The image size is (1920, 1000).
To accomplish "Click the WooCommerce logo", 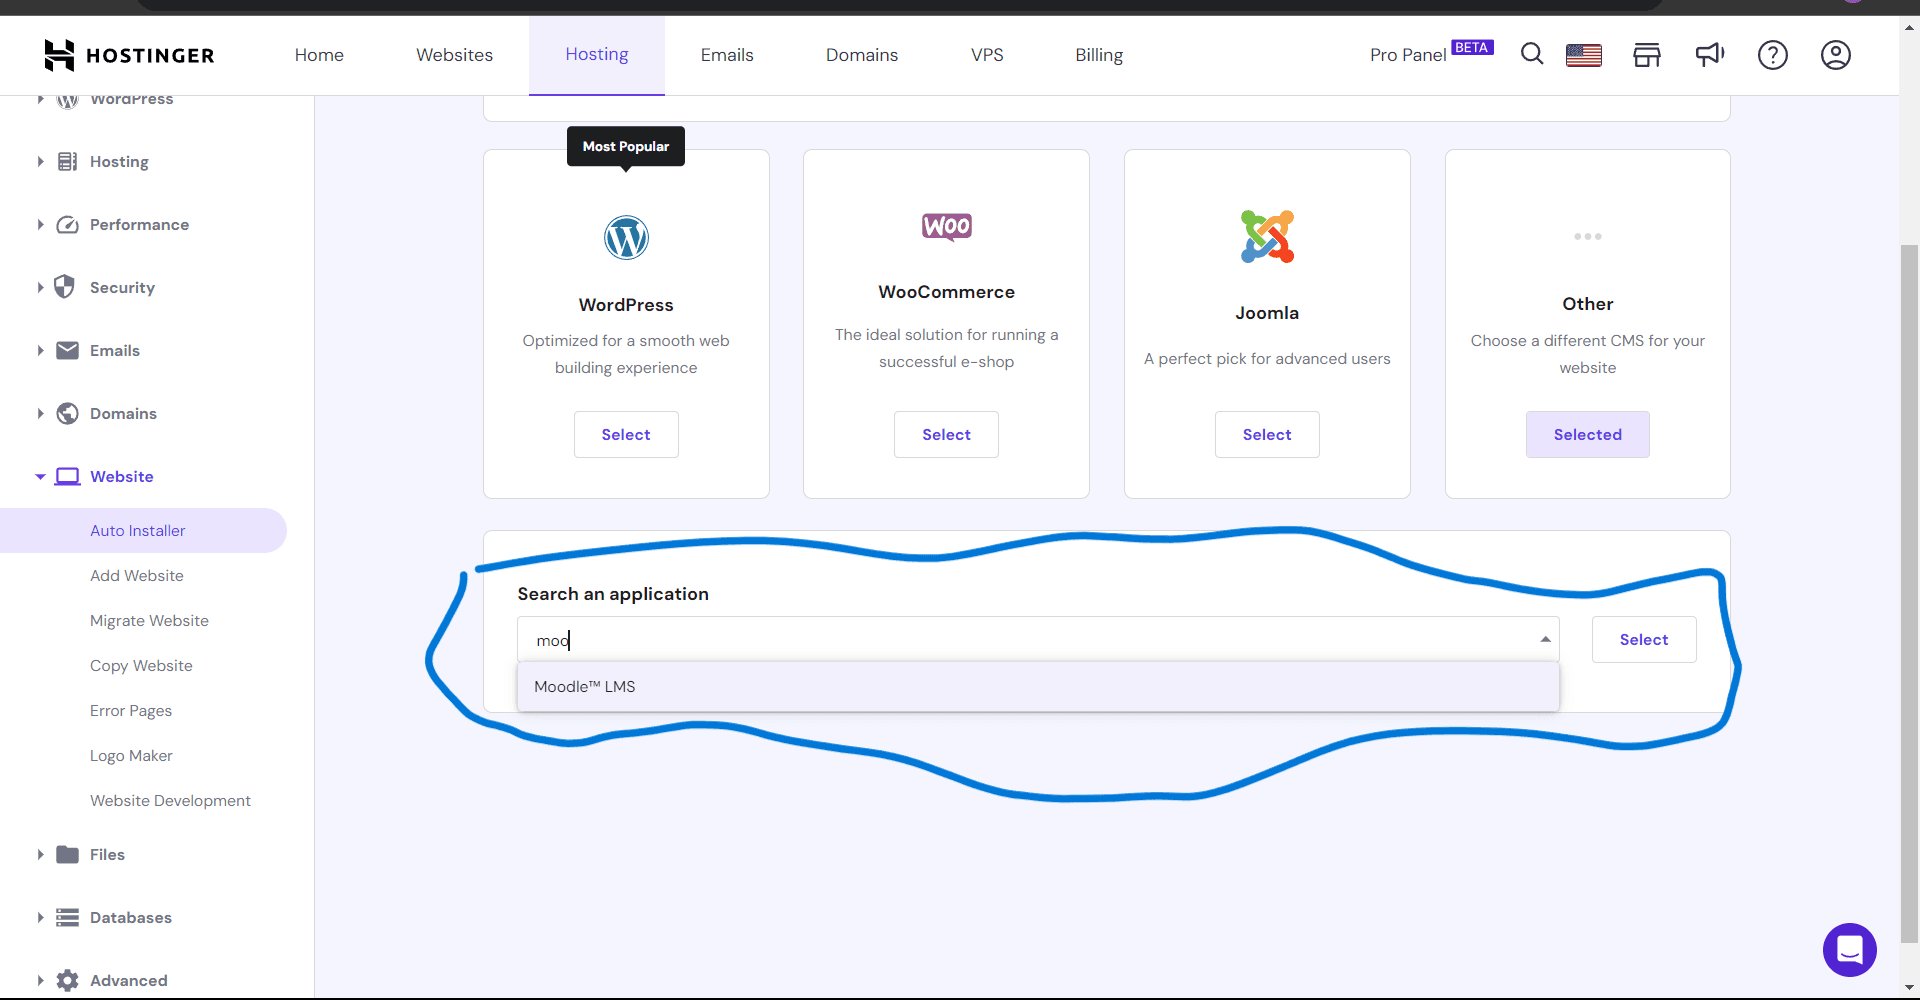I will point(946,226).
